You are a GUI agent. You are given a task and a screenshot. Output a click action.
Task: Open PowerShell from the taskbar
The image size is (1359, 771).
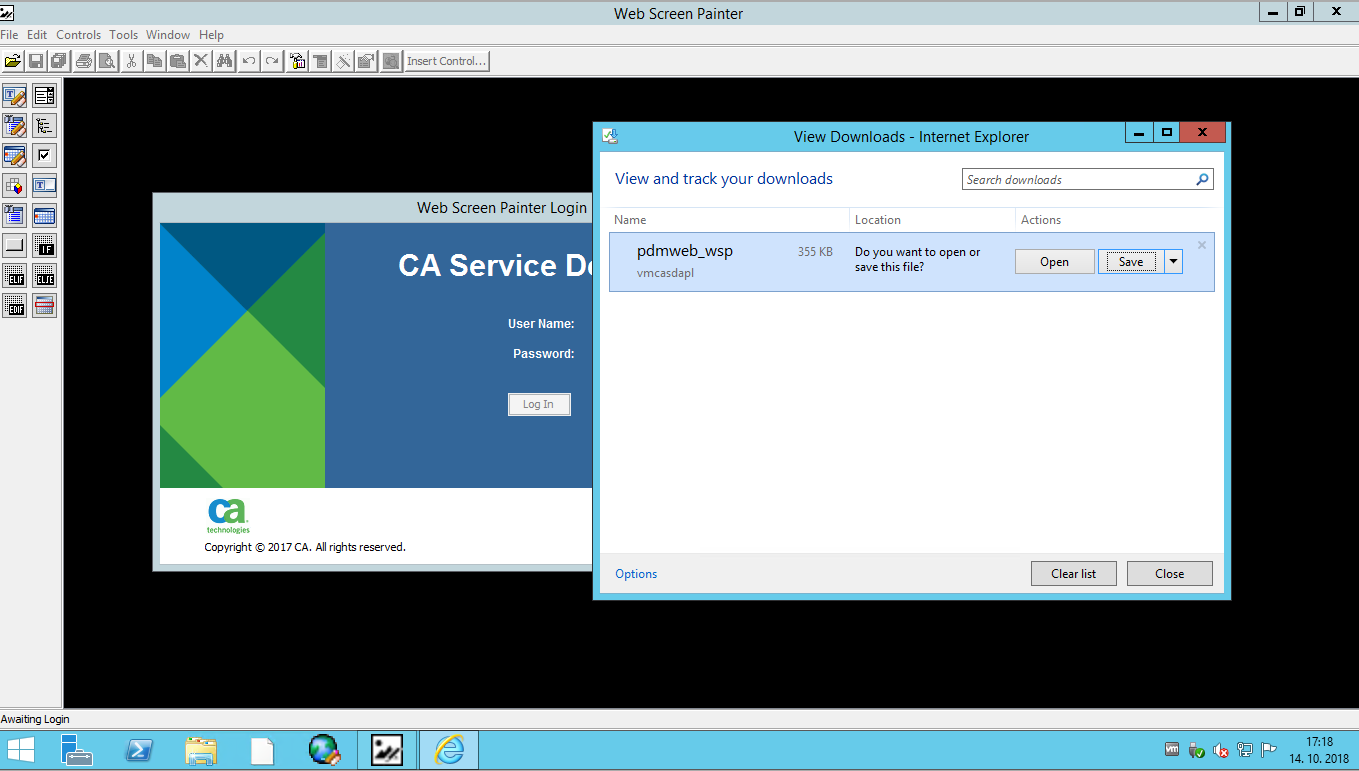(139, 750)
